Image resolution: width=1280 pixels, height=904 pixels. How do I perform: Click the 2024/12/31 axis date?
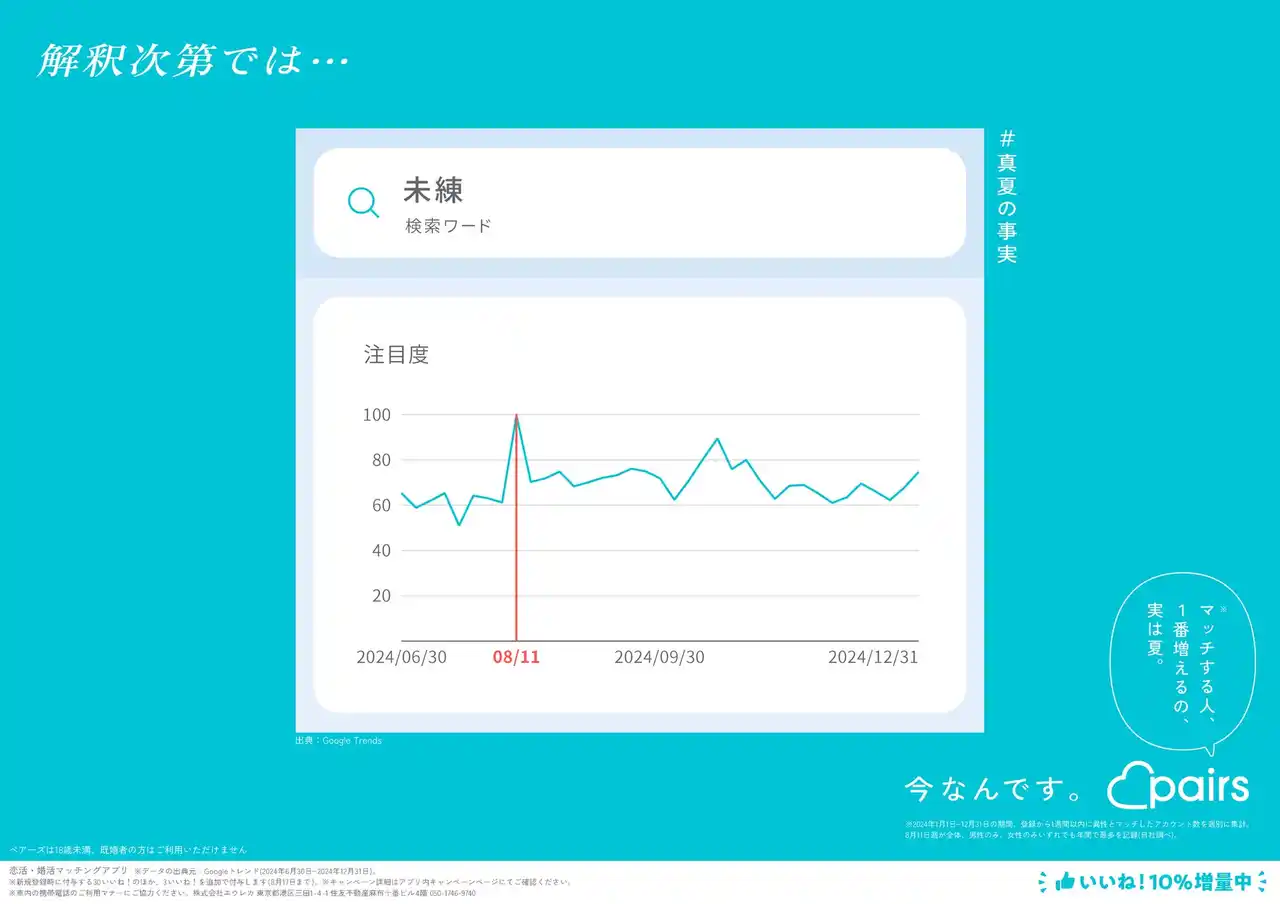click(x=872, y=657)
